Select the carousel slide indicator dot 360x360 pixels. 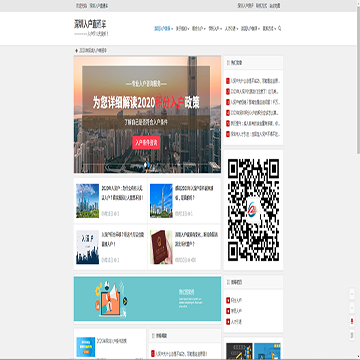pos(145,164)
